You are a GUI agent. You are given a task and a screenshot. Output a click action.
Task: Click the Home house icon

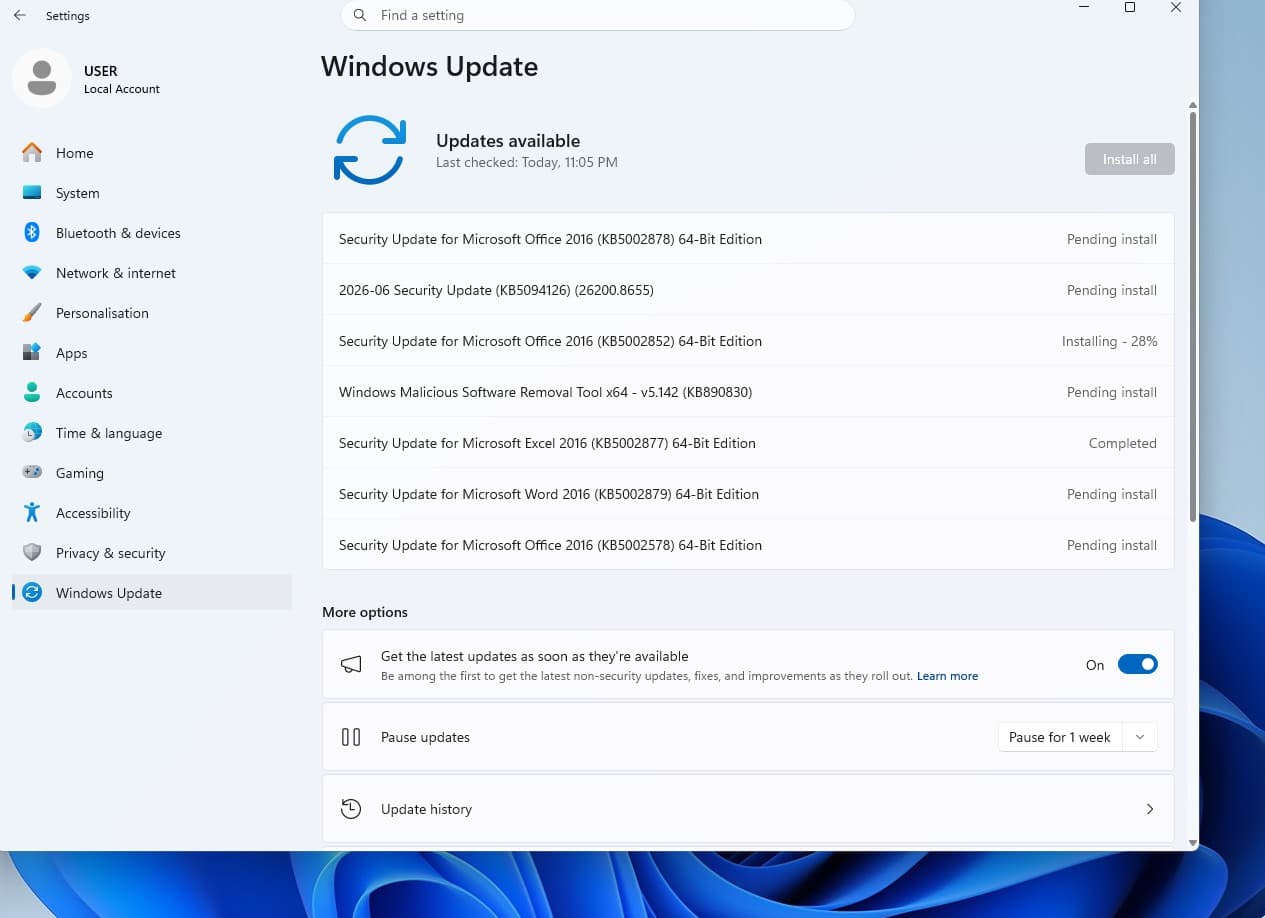[32, 153]
